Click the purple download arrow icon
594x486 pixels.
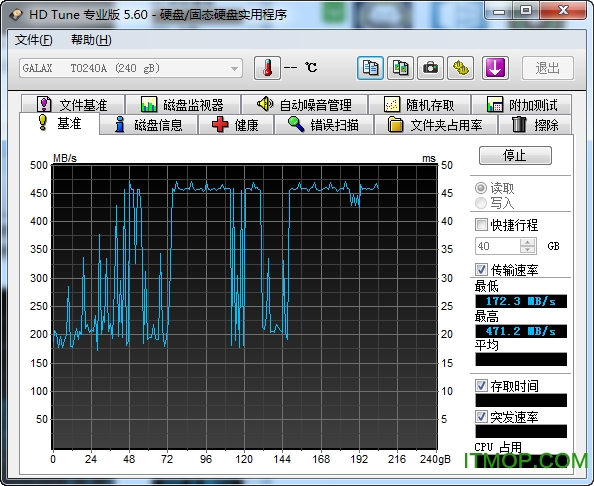tap(495, 68)
